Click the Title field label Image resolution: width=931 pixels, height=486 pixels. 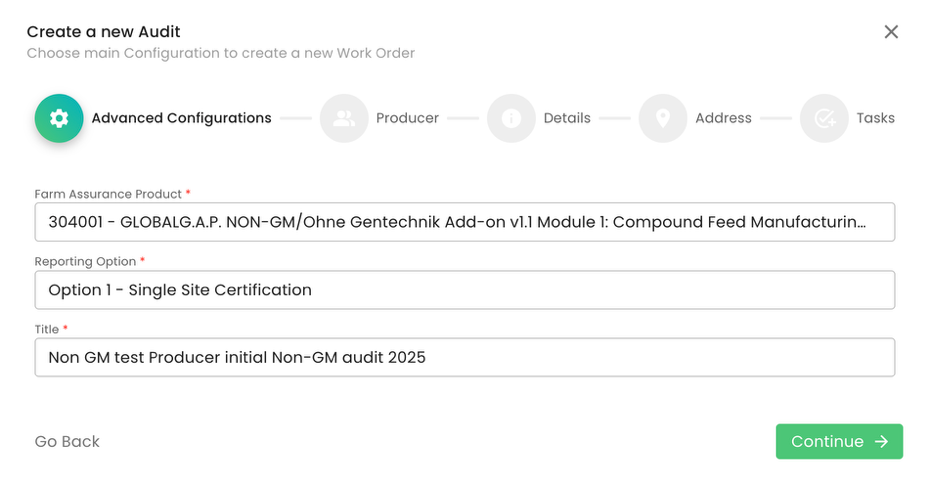[x=47, y=329]
